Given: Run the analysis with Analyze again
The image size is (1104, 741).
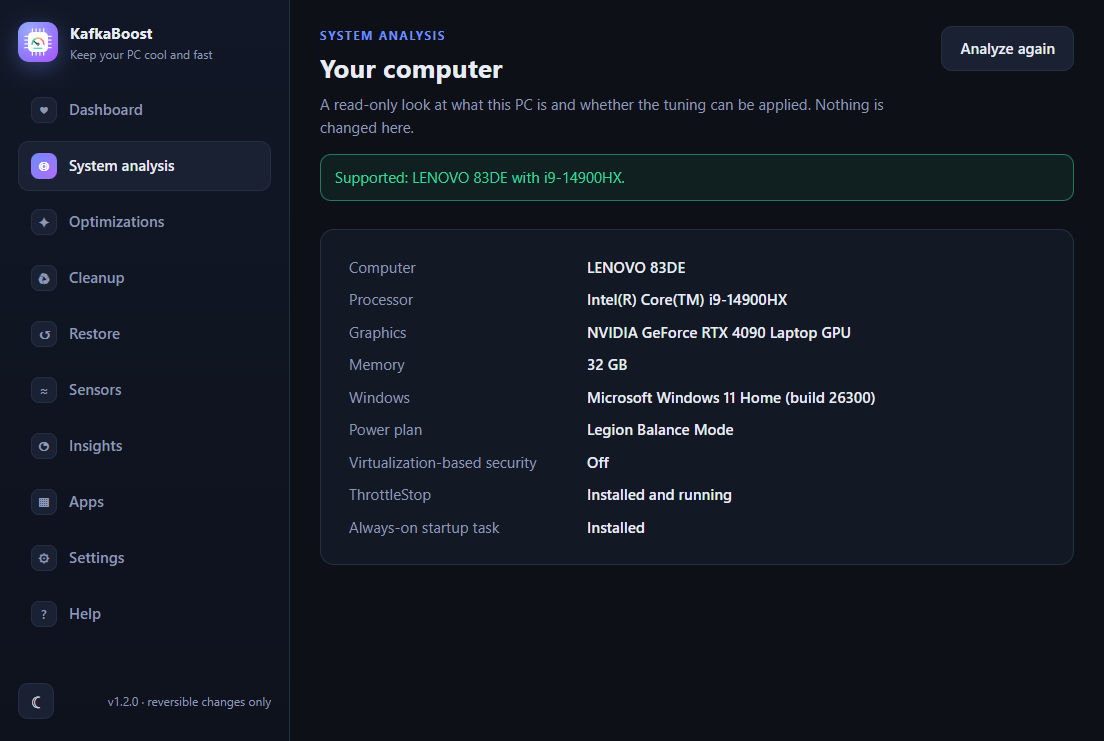Looking at the screenshot, I should click(1007, 49).
